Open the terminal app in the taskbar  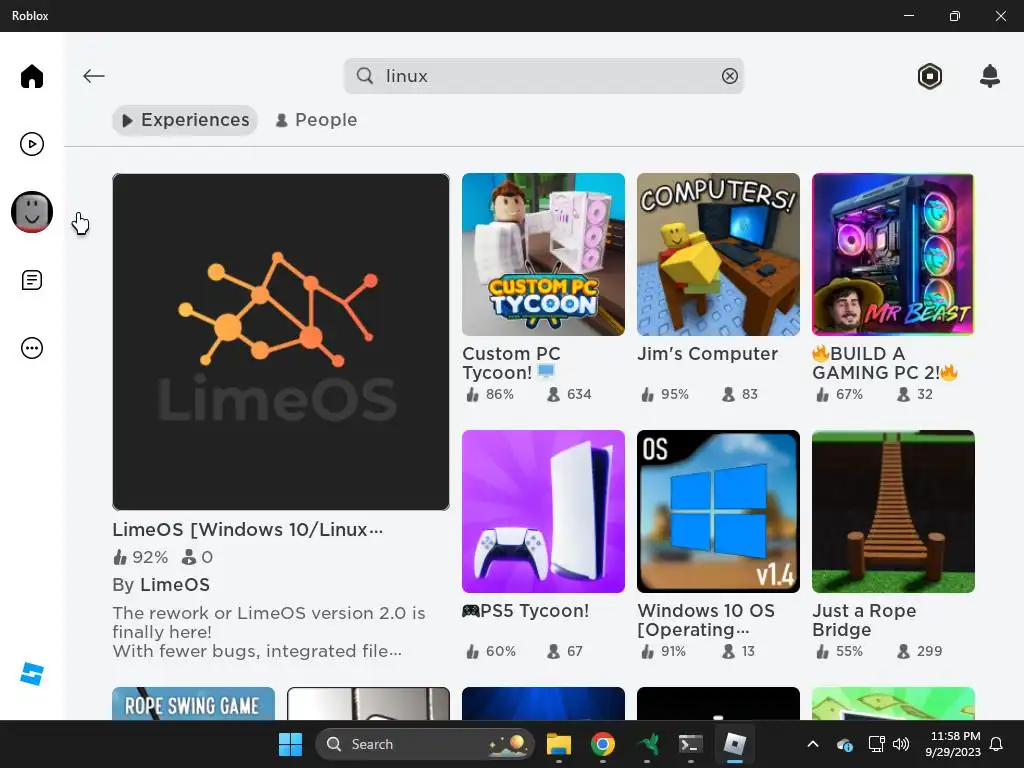tap(690, 744)
